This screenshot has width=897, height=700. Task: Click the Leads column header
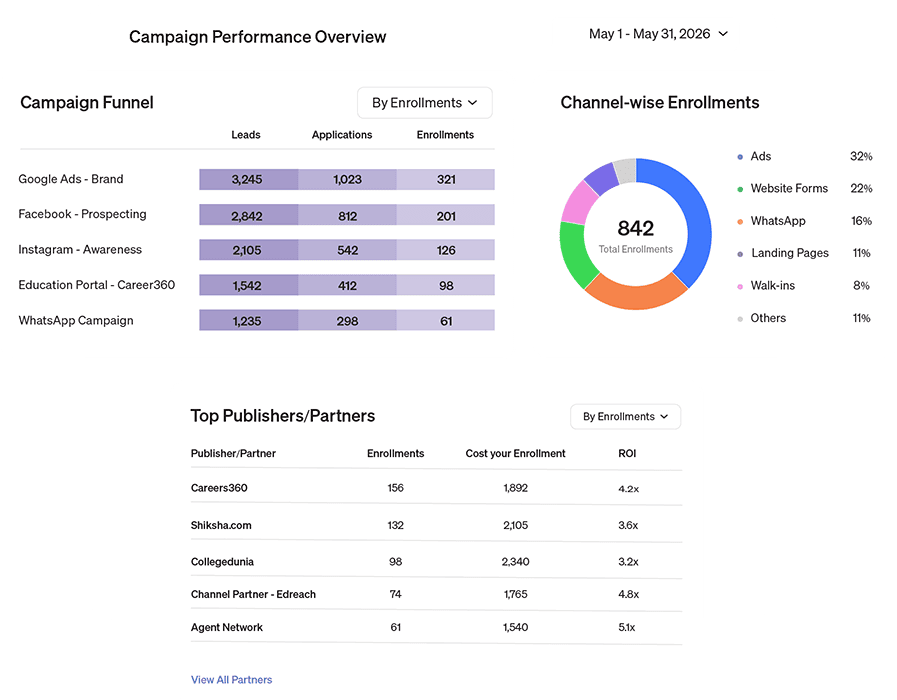(246, 135)
